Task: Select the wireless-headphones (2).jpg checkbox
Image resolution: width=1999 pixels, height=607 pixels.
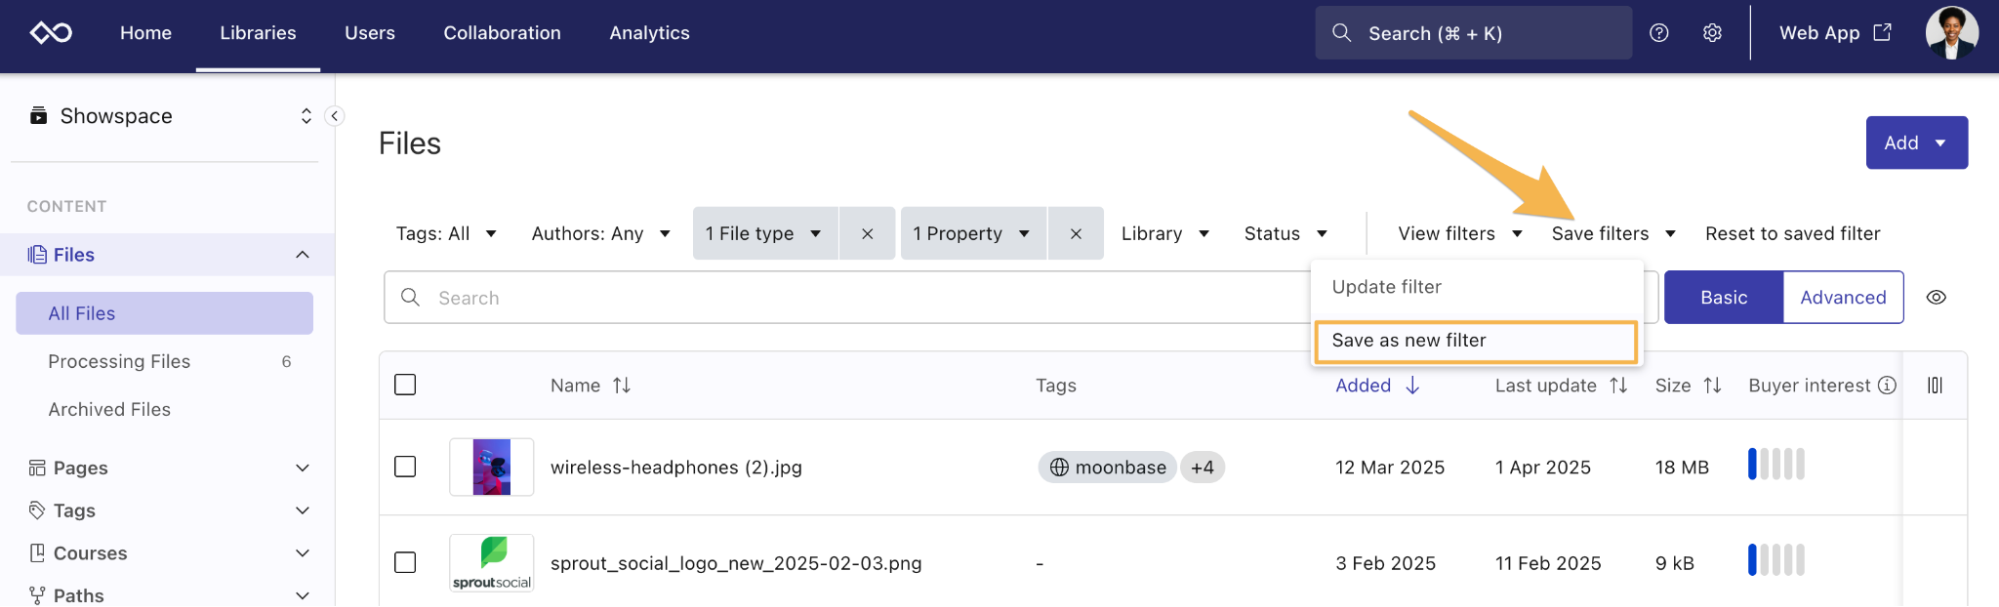Action: point(405,467)
